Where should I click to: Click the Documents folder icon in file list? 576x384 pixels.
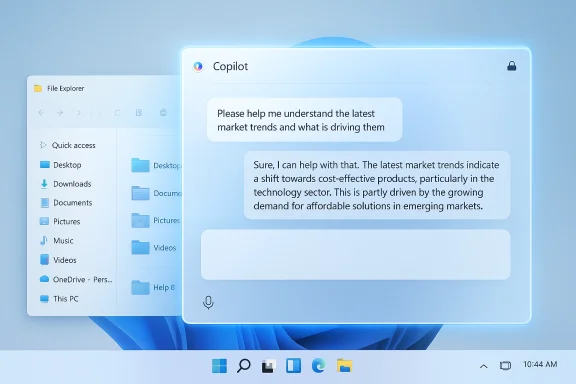(x=140, y=193)
